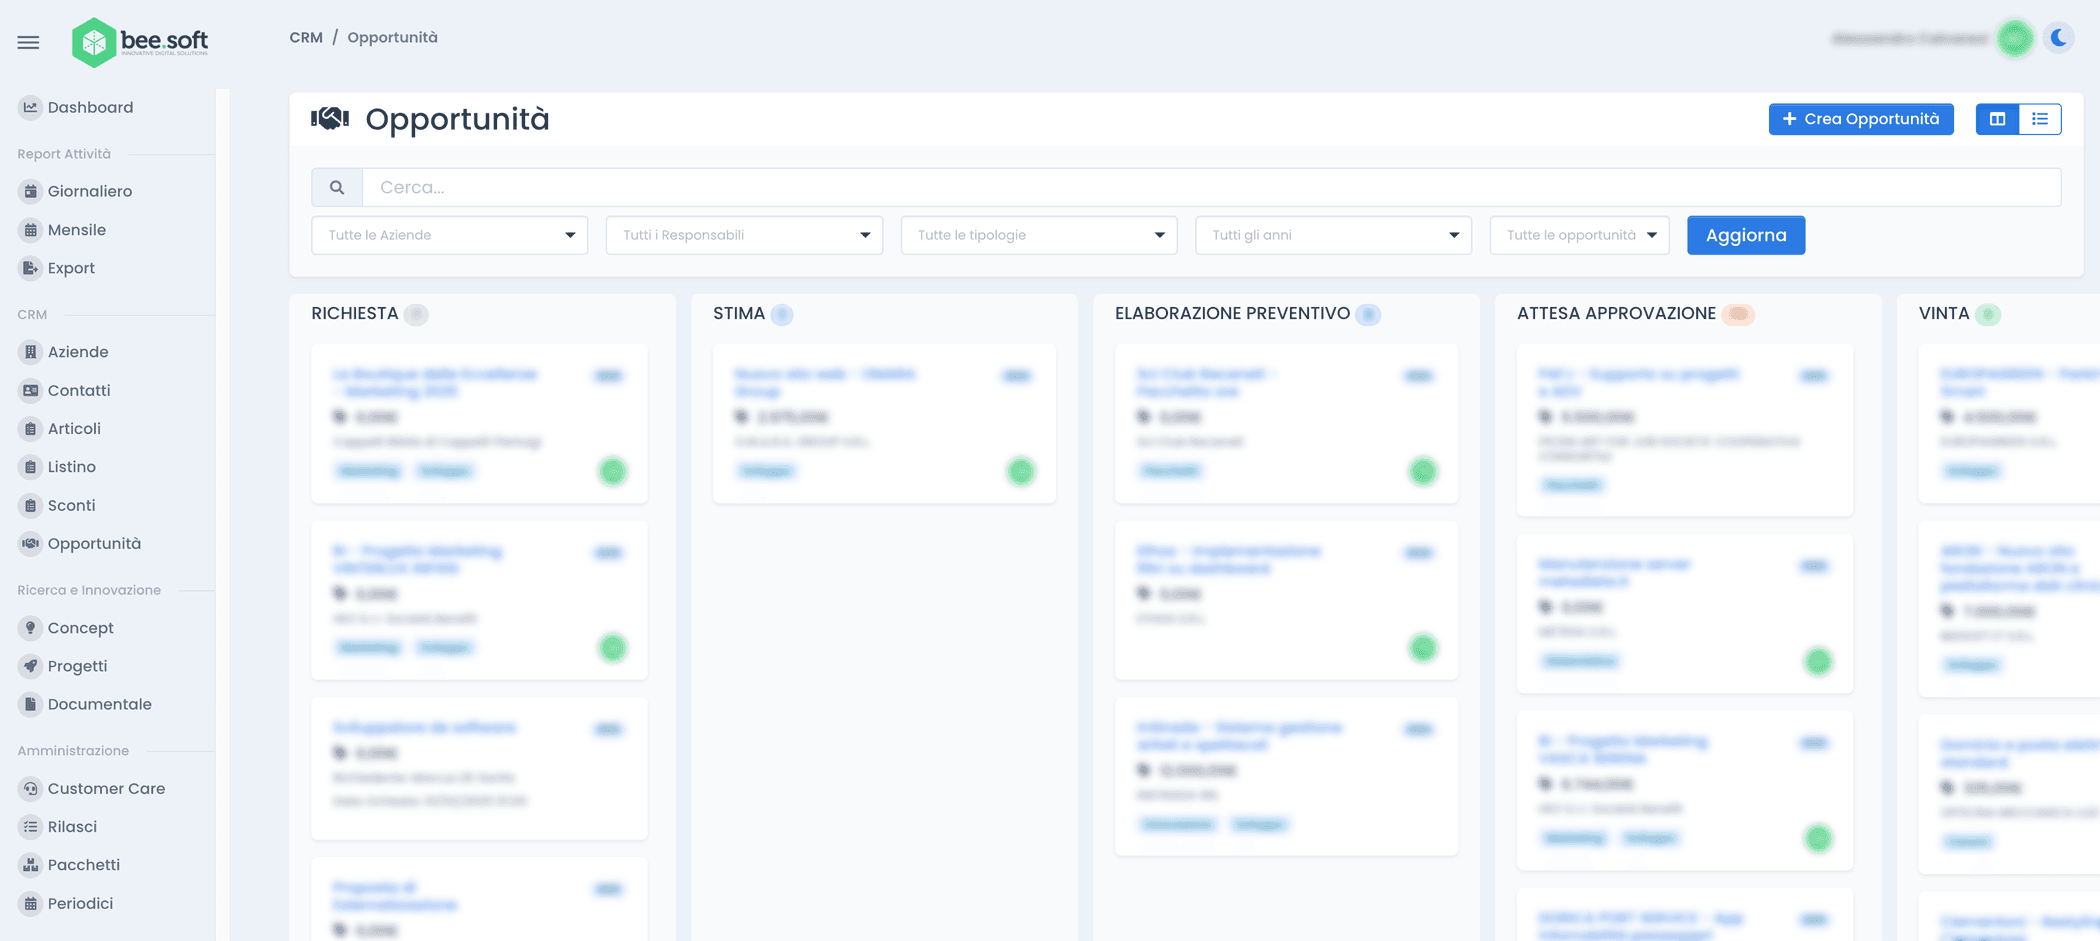Open the hamburger menu icon
This screenshot has height=941, width=2100.
point(28,42)
